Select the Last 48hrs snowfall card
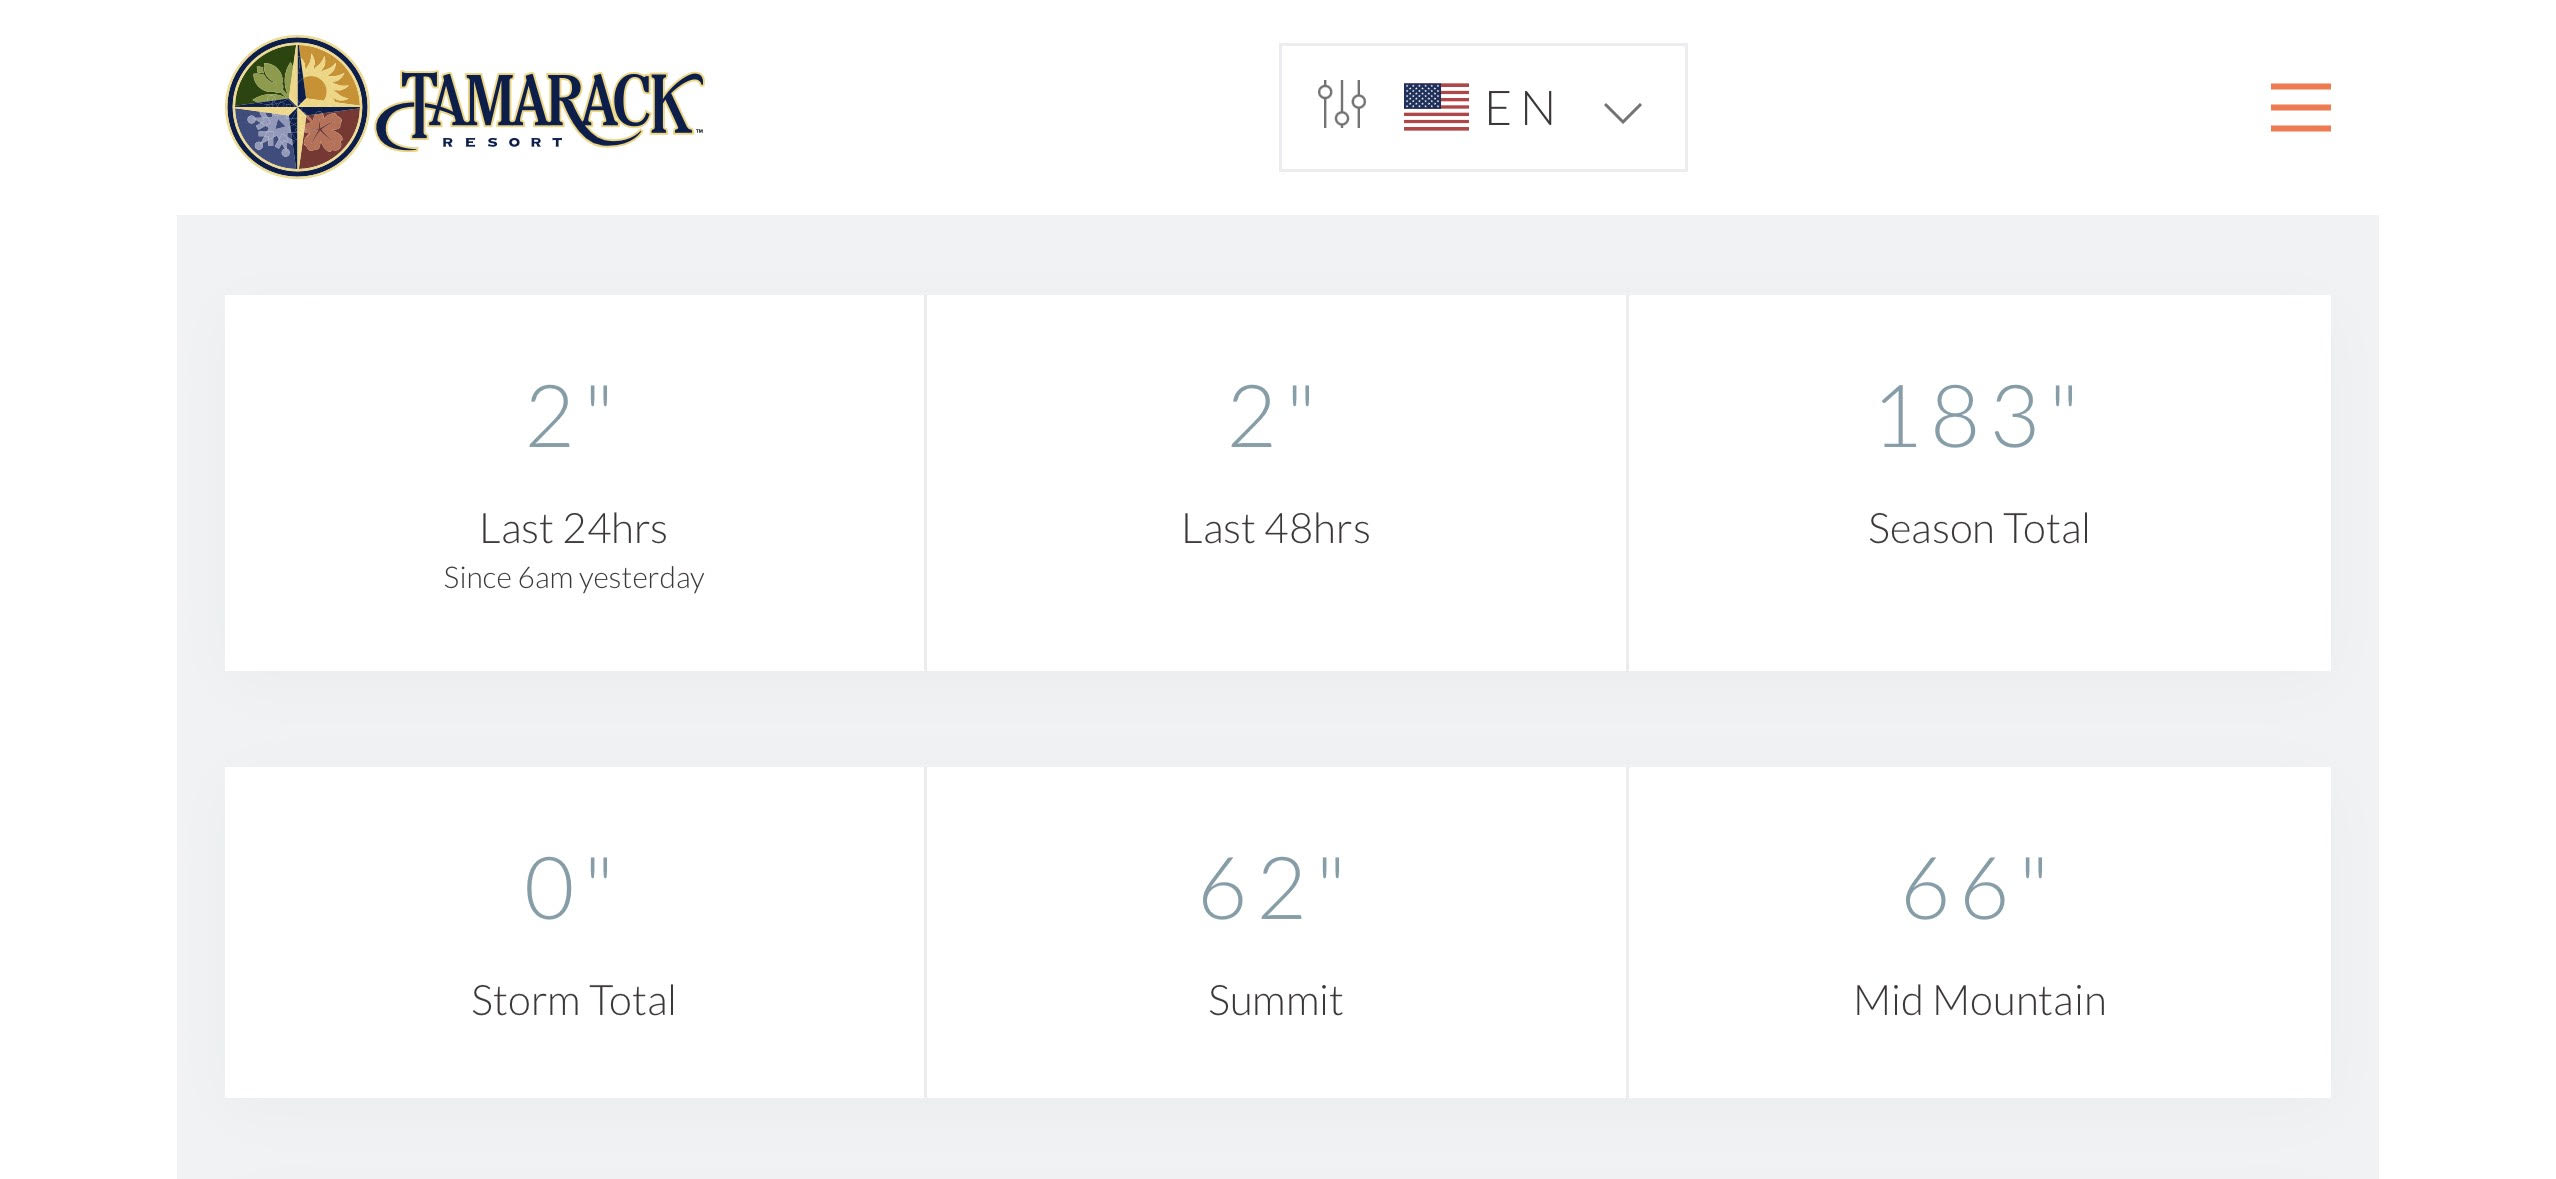Viewport: 2556px width, 1179px height. 1276,482
